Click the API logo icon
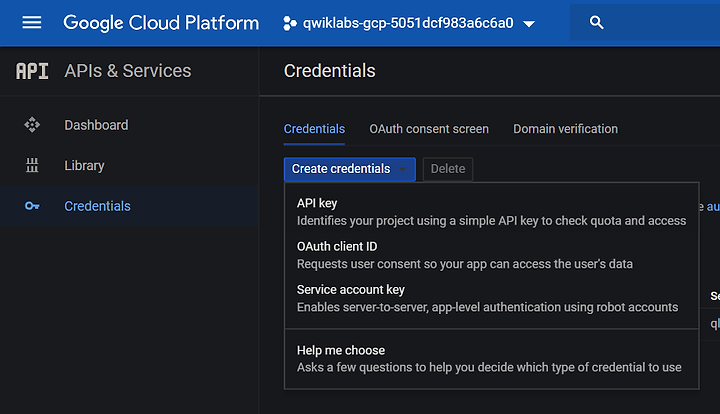Image resolution: width=720 pixels, height=414 pixels. point(32,71)
